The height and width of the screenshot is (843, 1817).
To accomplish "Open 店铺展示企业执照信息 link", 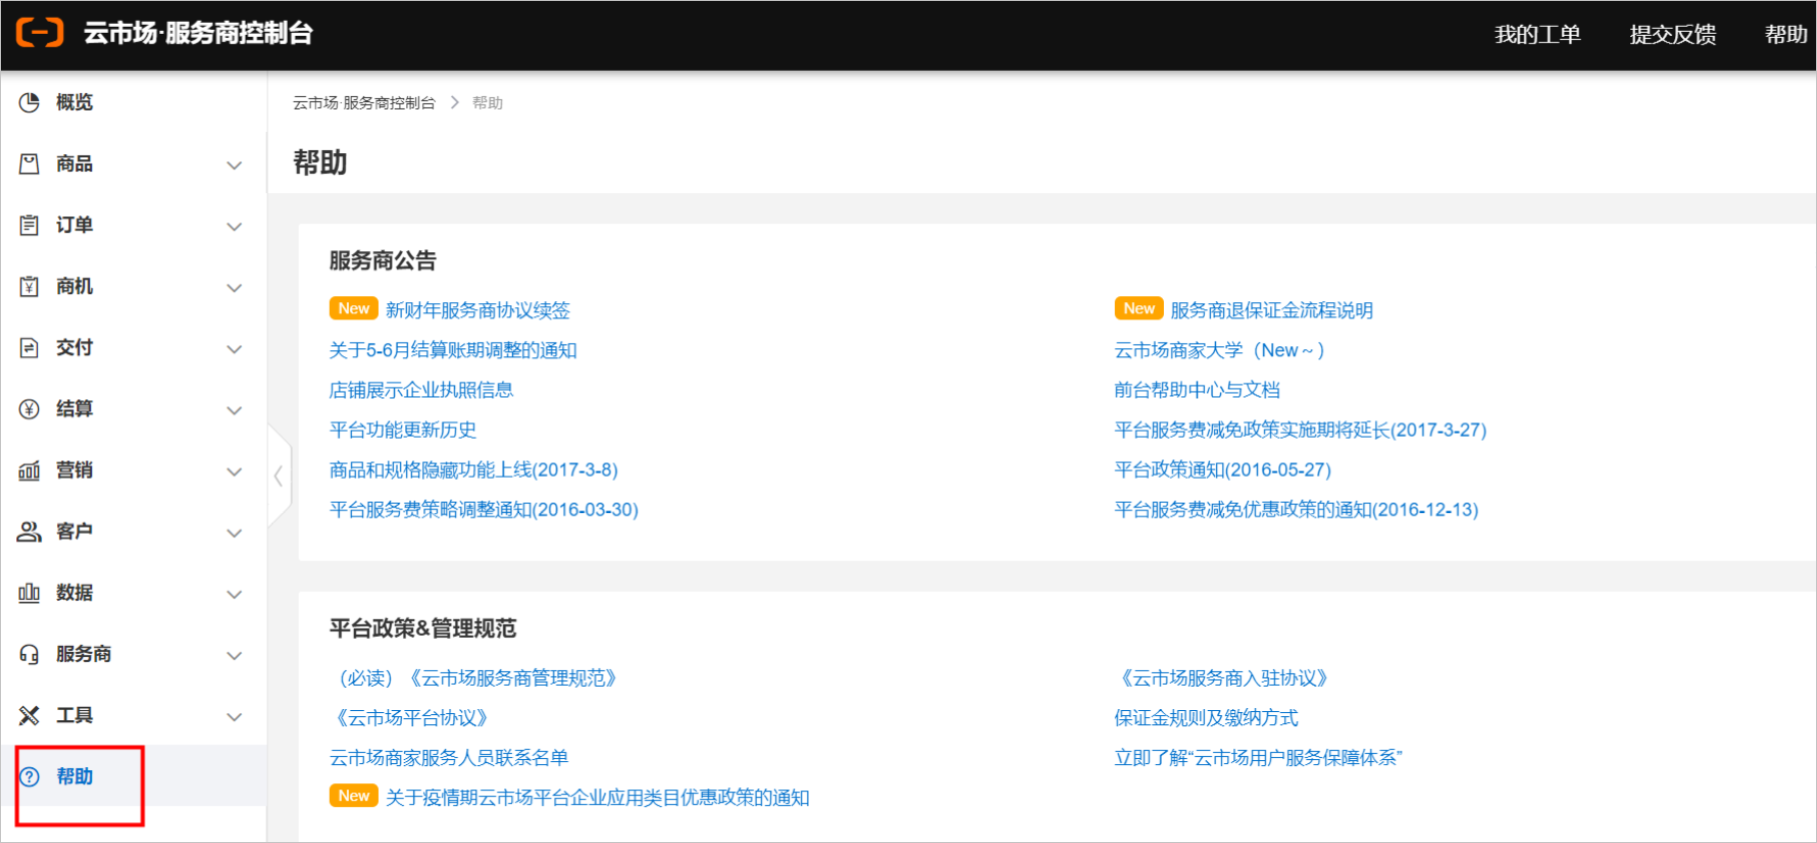I will (421, 390).
